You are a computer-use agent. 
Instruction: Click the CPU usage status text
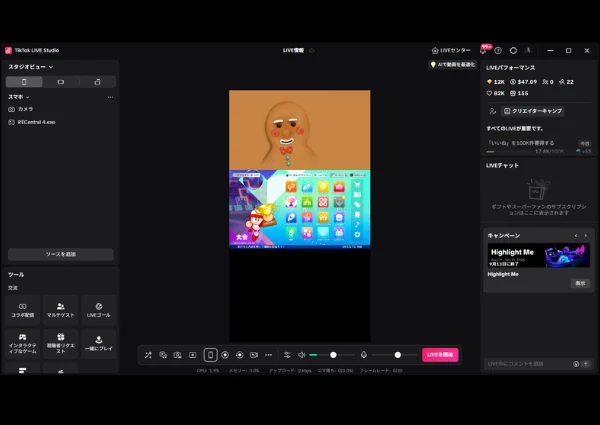click(208, 370)
